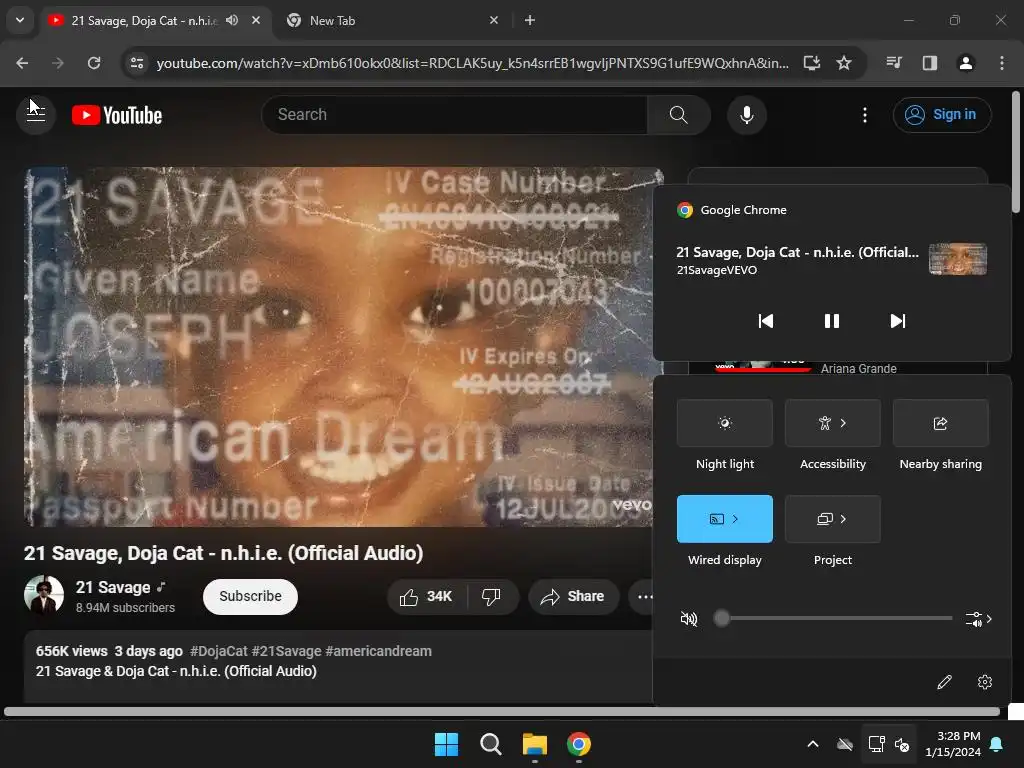Open Windows Start menu
This screenshot has height=768, width=1024.
[447, 744]
